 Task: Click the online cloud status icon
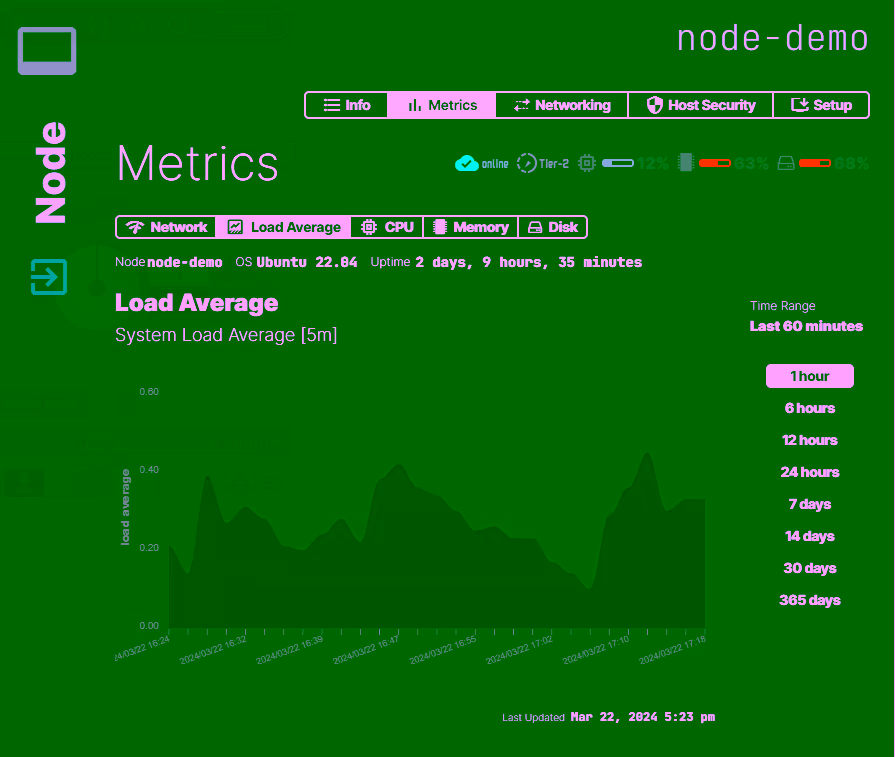[x=466, y=162]
